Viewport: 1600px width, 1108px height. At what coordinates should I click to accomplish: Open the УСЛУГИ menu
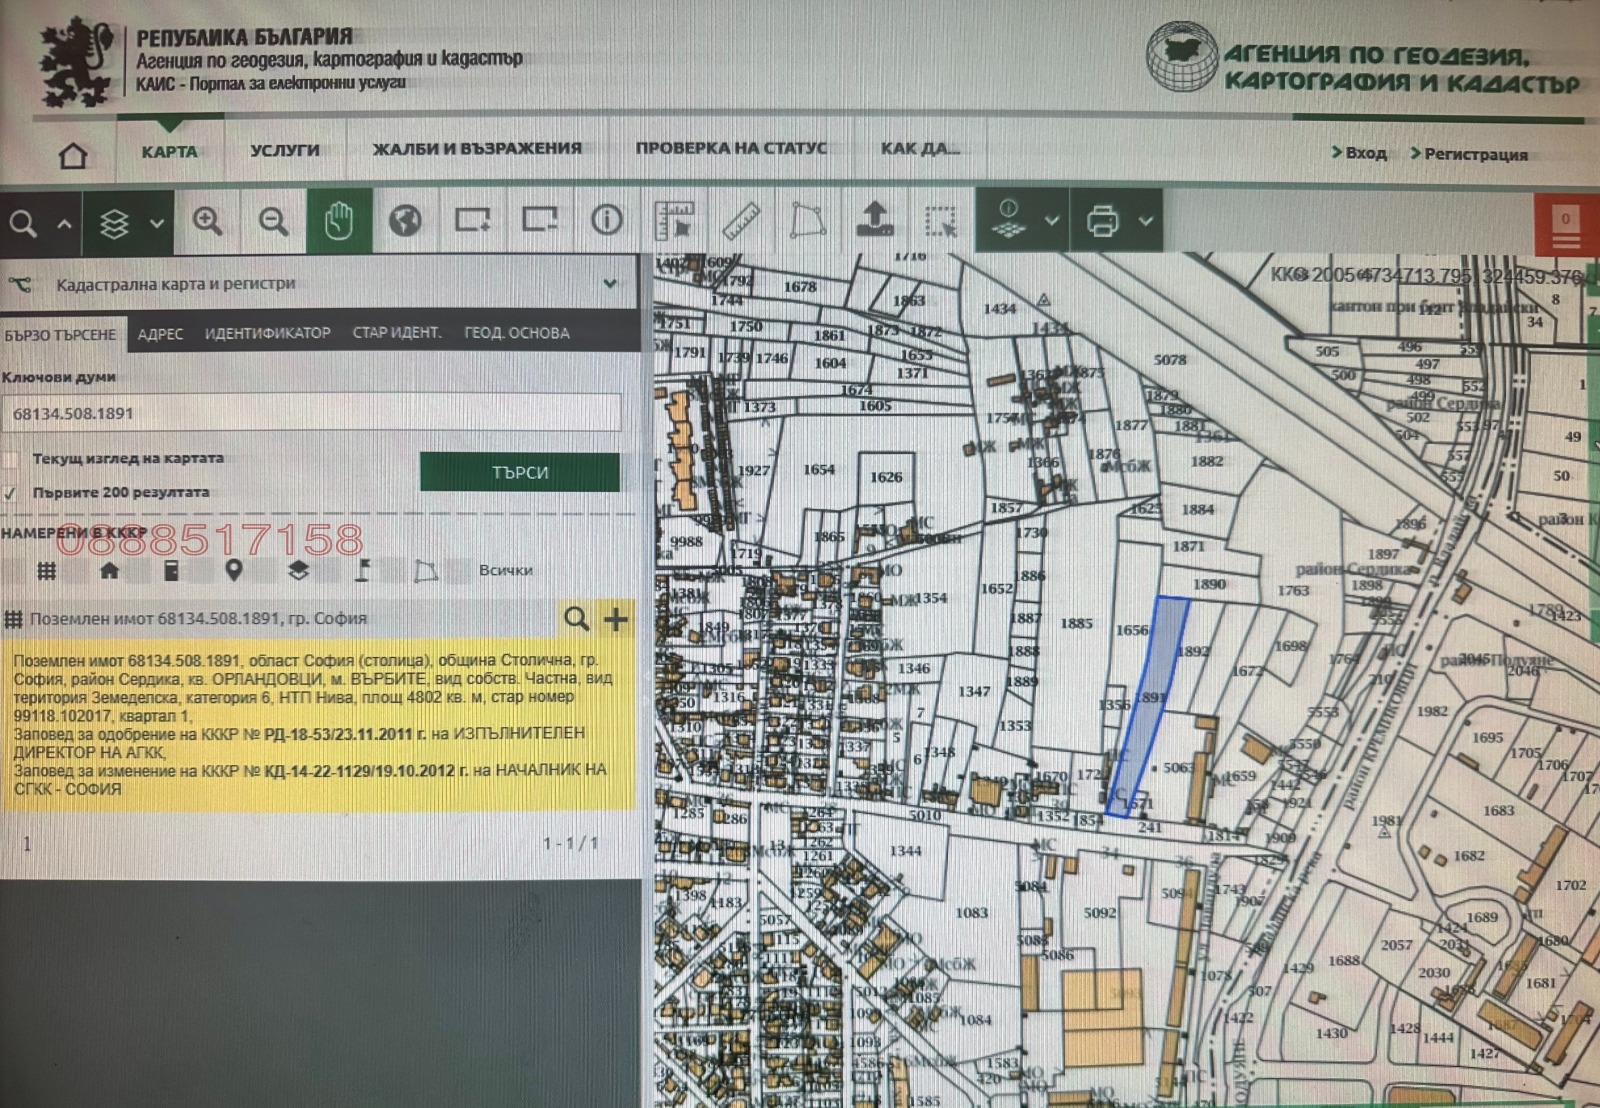[283, 150]
